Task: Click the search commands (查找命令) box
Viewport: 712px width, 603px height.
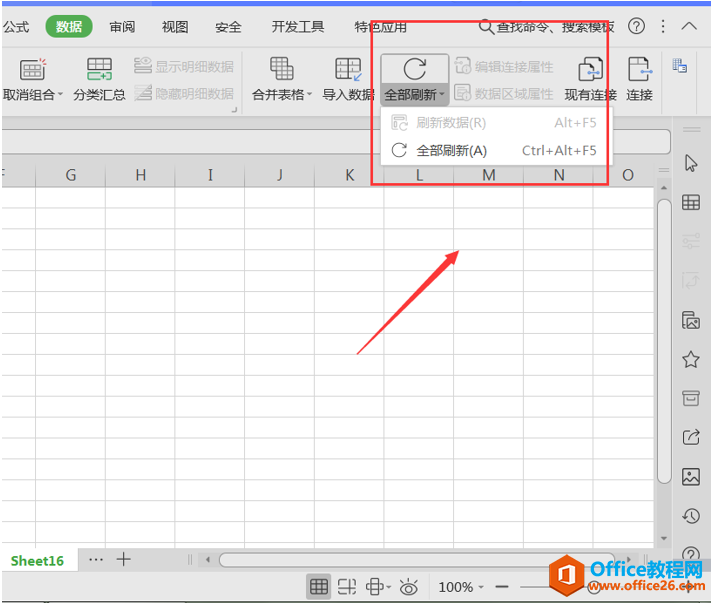Action: coord(547,27)
